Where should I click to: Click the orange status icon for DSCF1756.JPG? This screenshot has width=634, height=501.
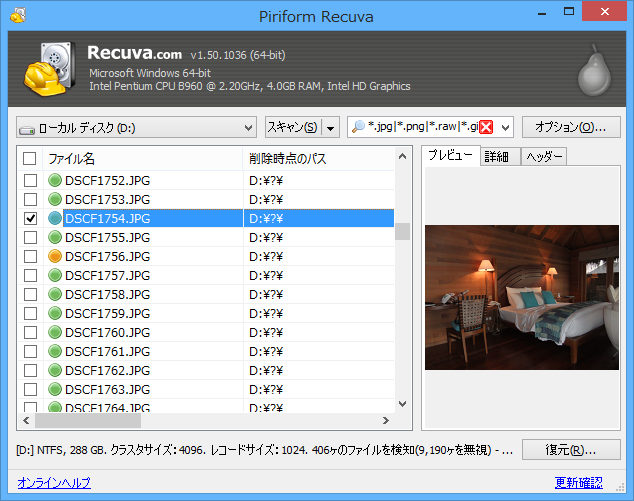pos(56,256)
